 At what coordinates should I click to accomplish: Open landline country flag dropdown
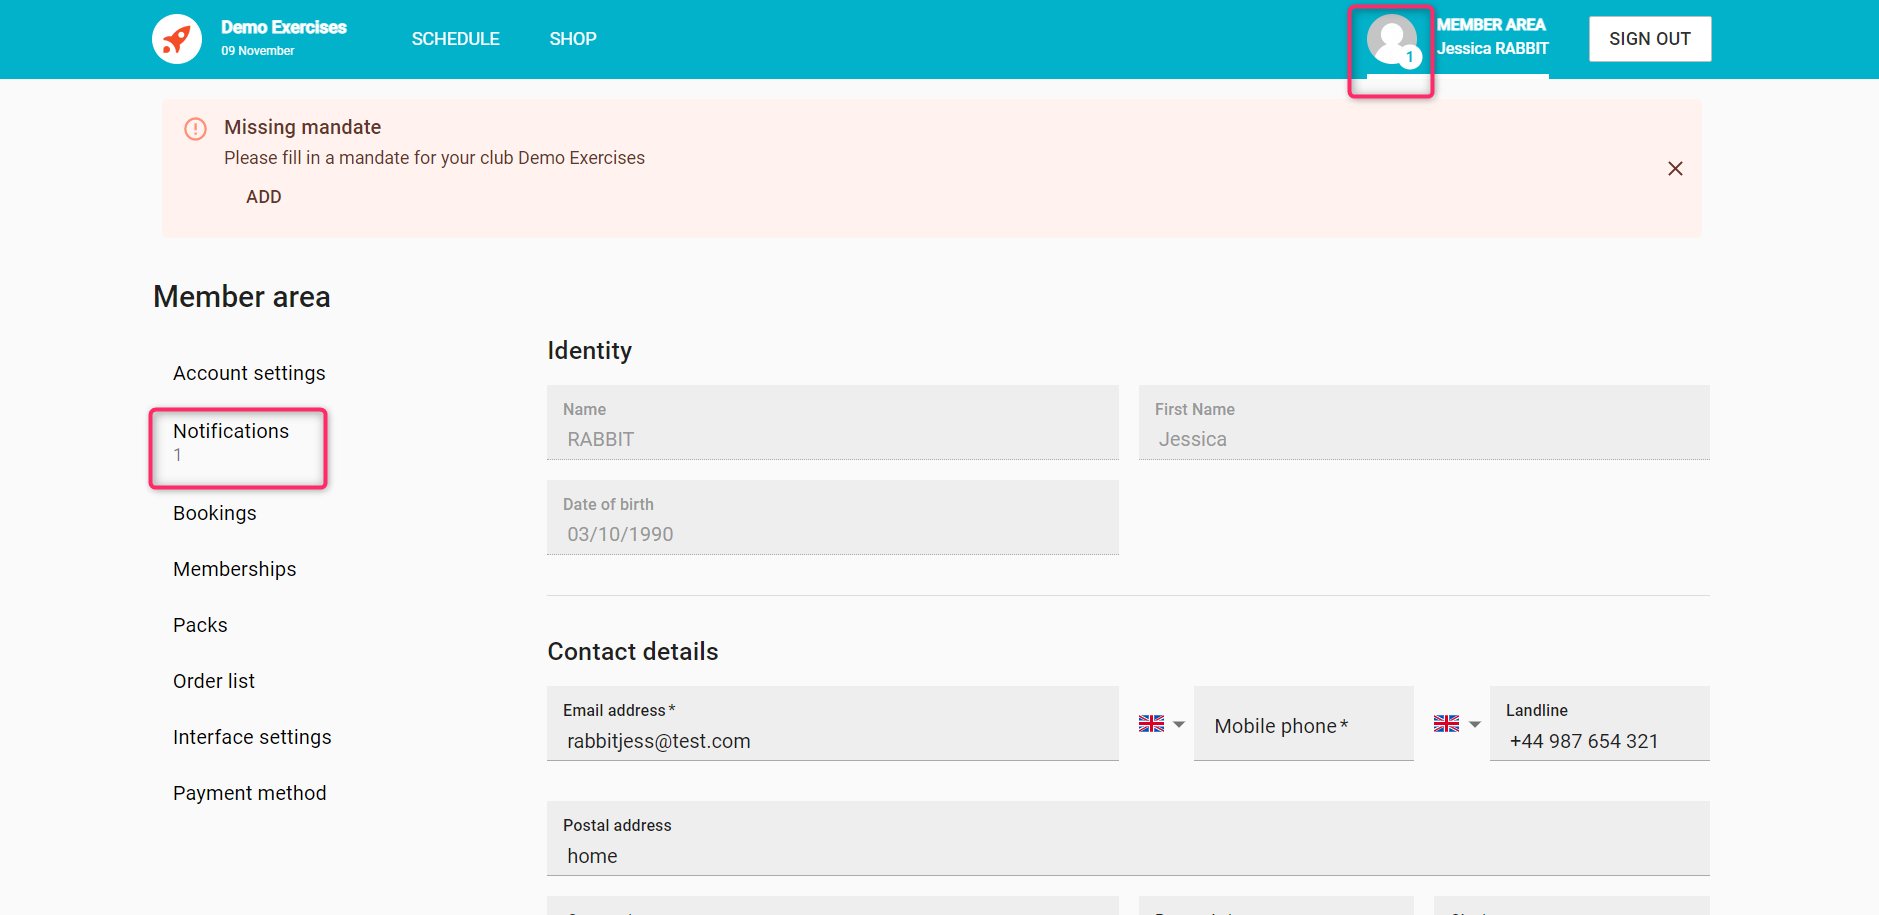1457,724
